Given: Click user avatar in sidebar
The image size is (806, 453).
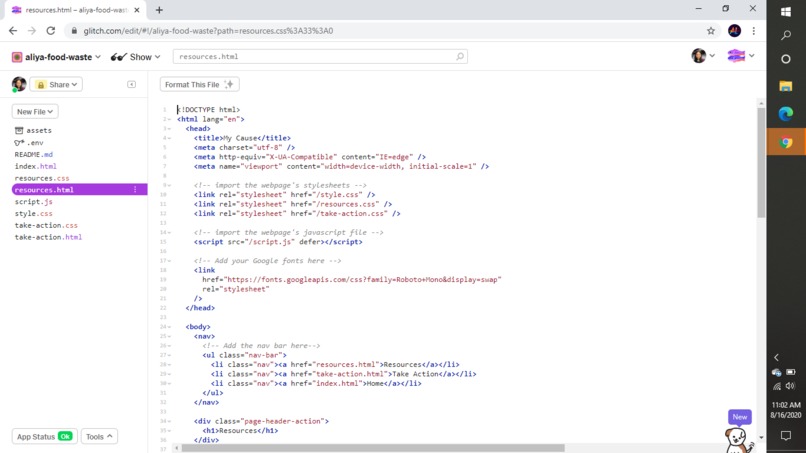Looking at the screenshot, I should pyautogui.click(x=19, y=84).
